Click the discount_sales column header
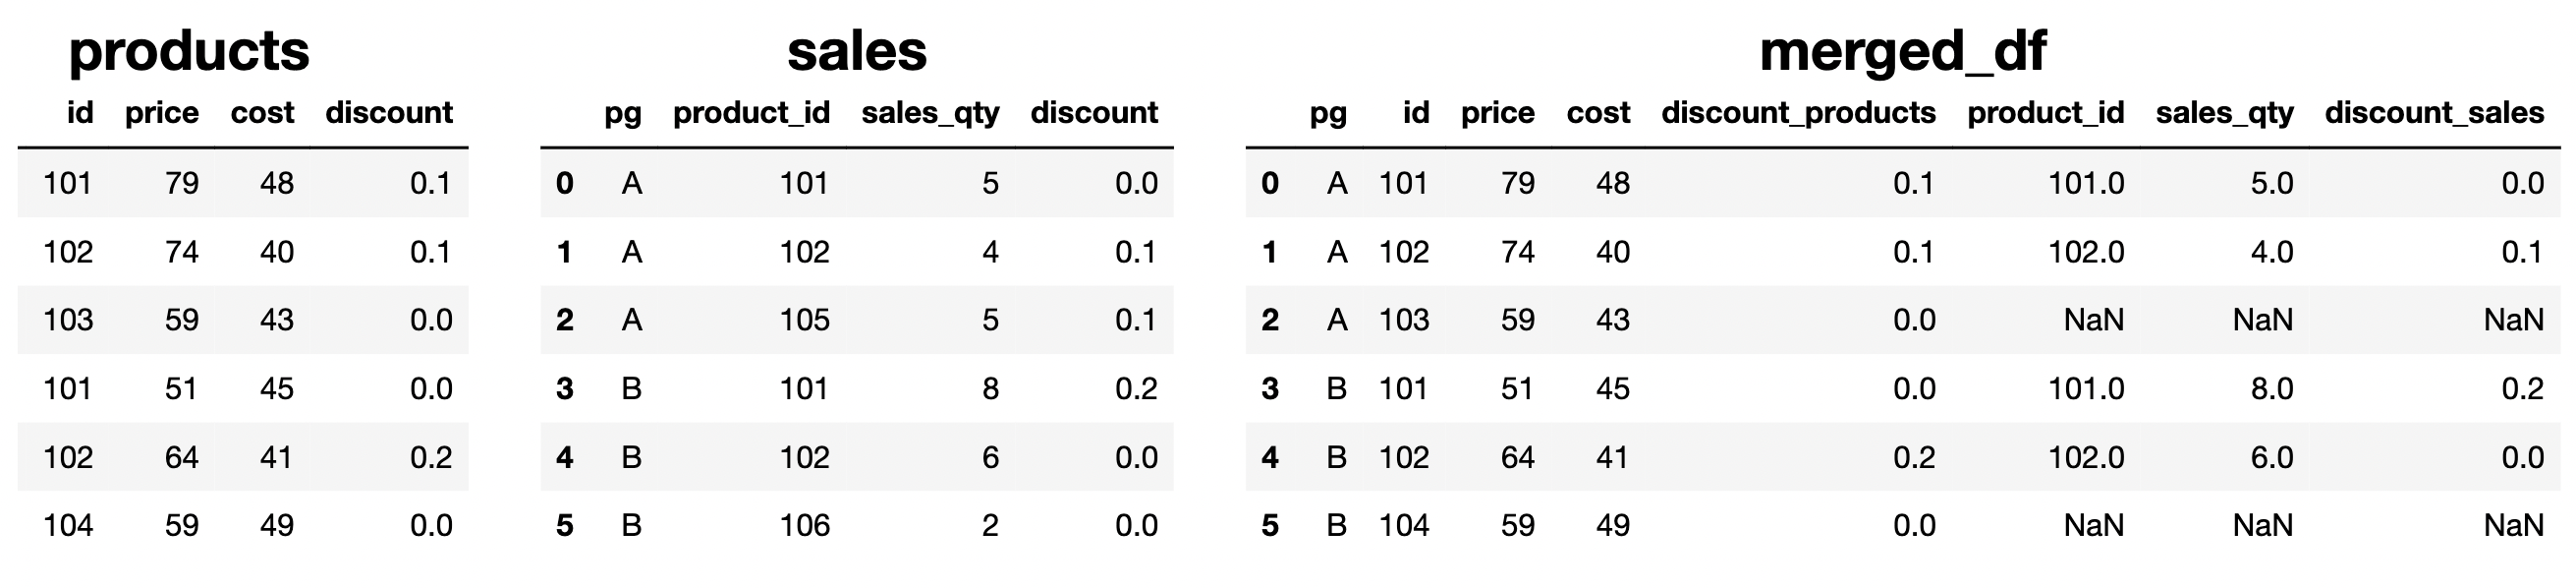 pyautogui.click(x=2434, y=113)
